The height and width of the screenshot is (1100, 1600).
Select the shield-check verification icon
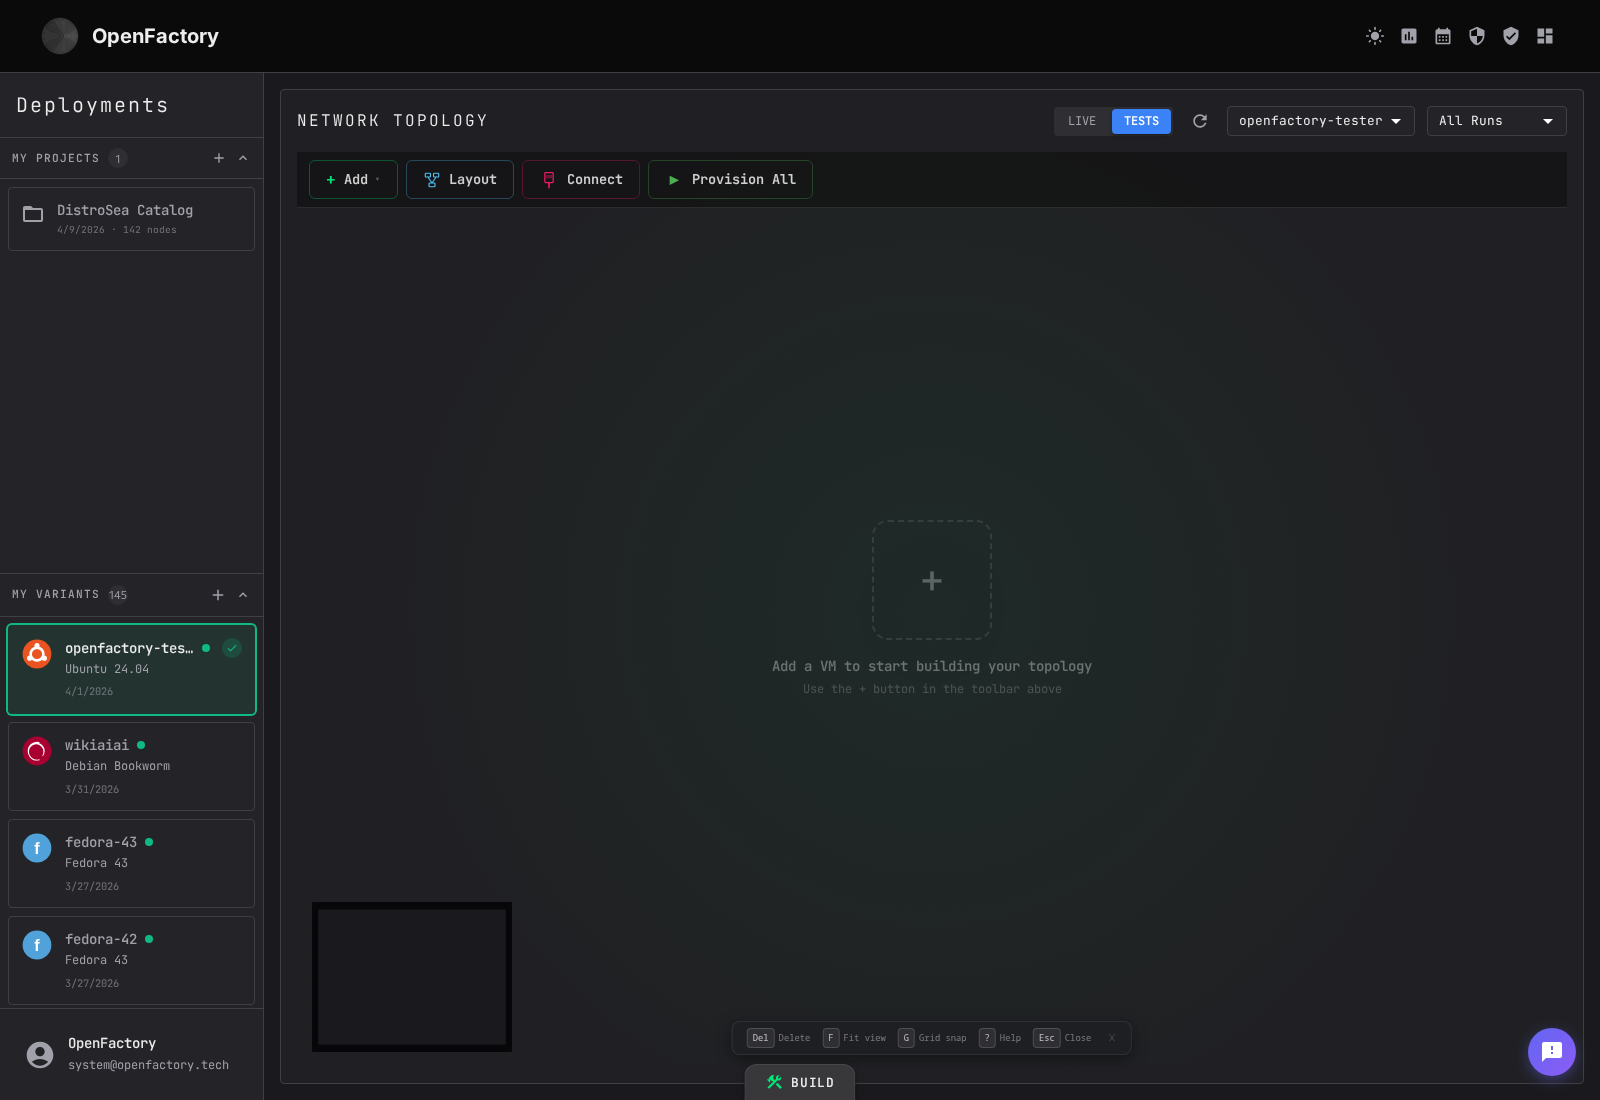point(1511,36)
